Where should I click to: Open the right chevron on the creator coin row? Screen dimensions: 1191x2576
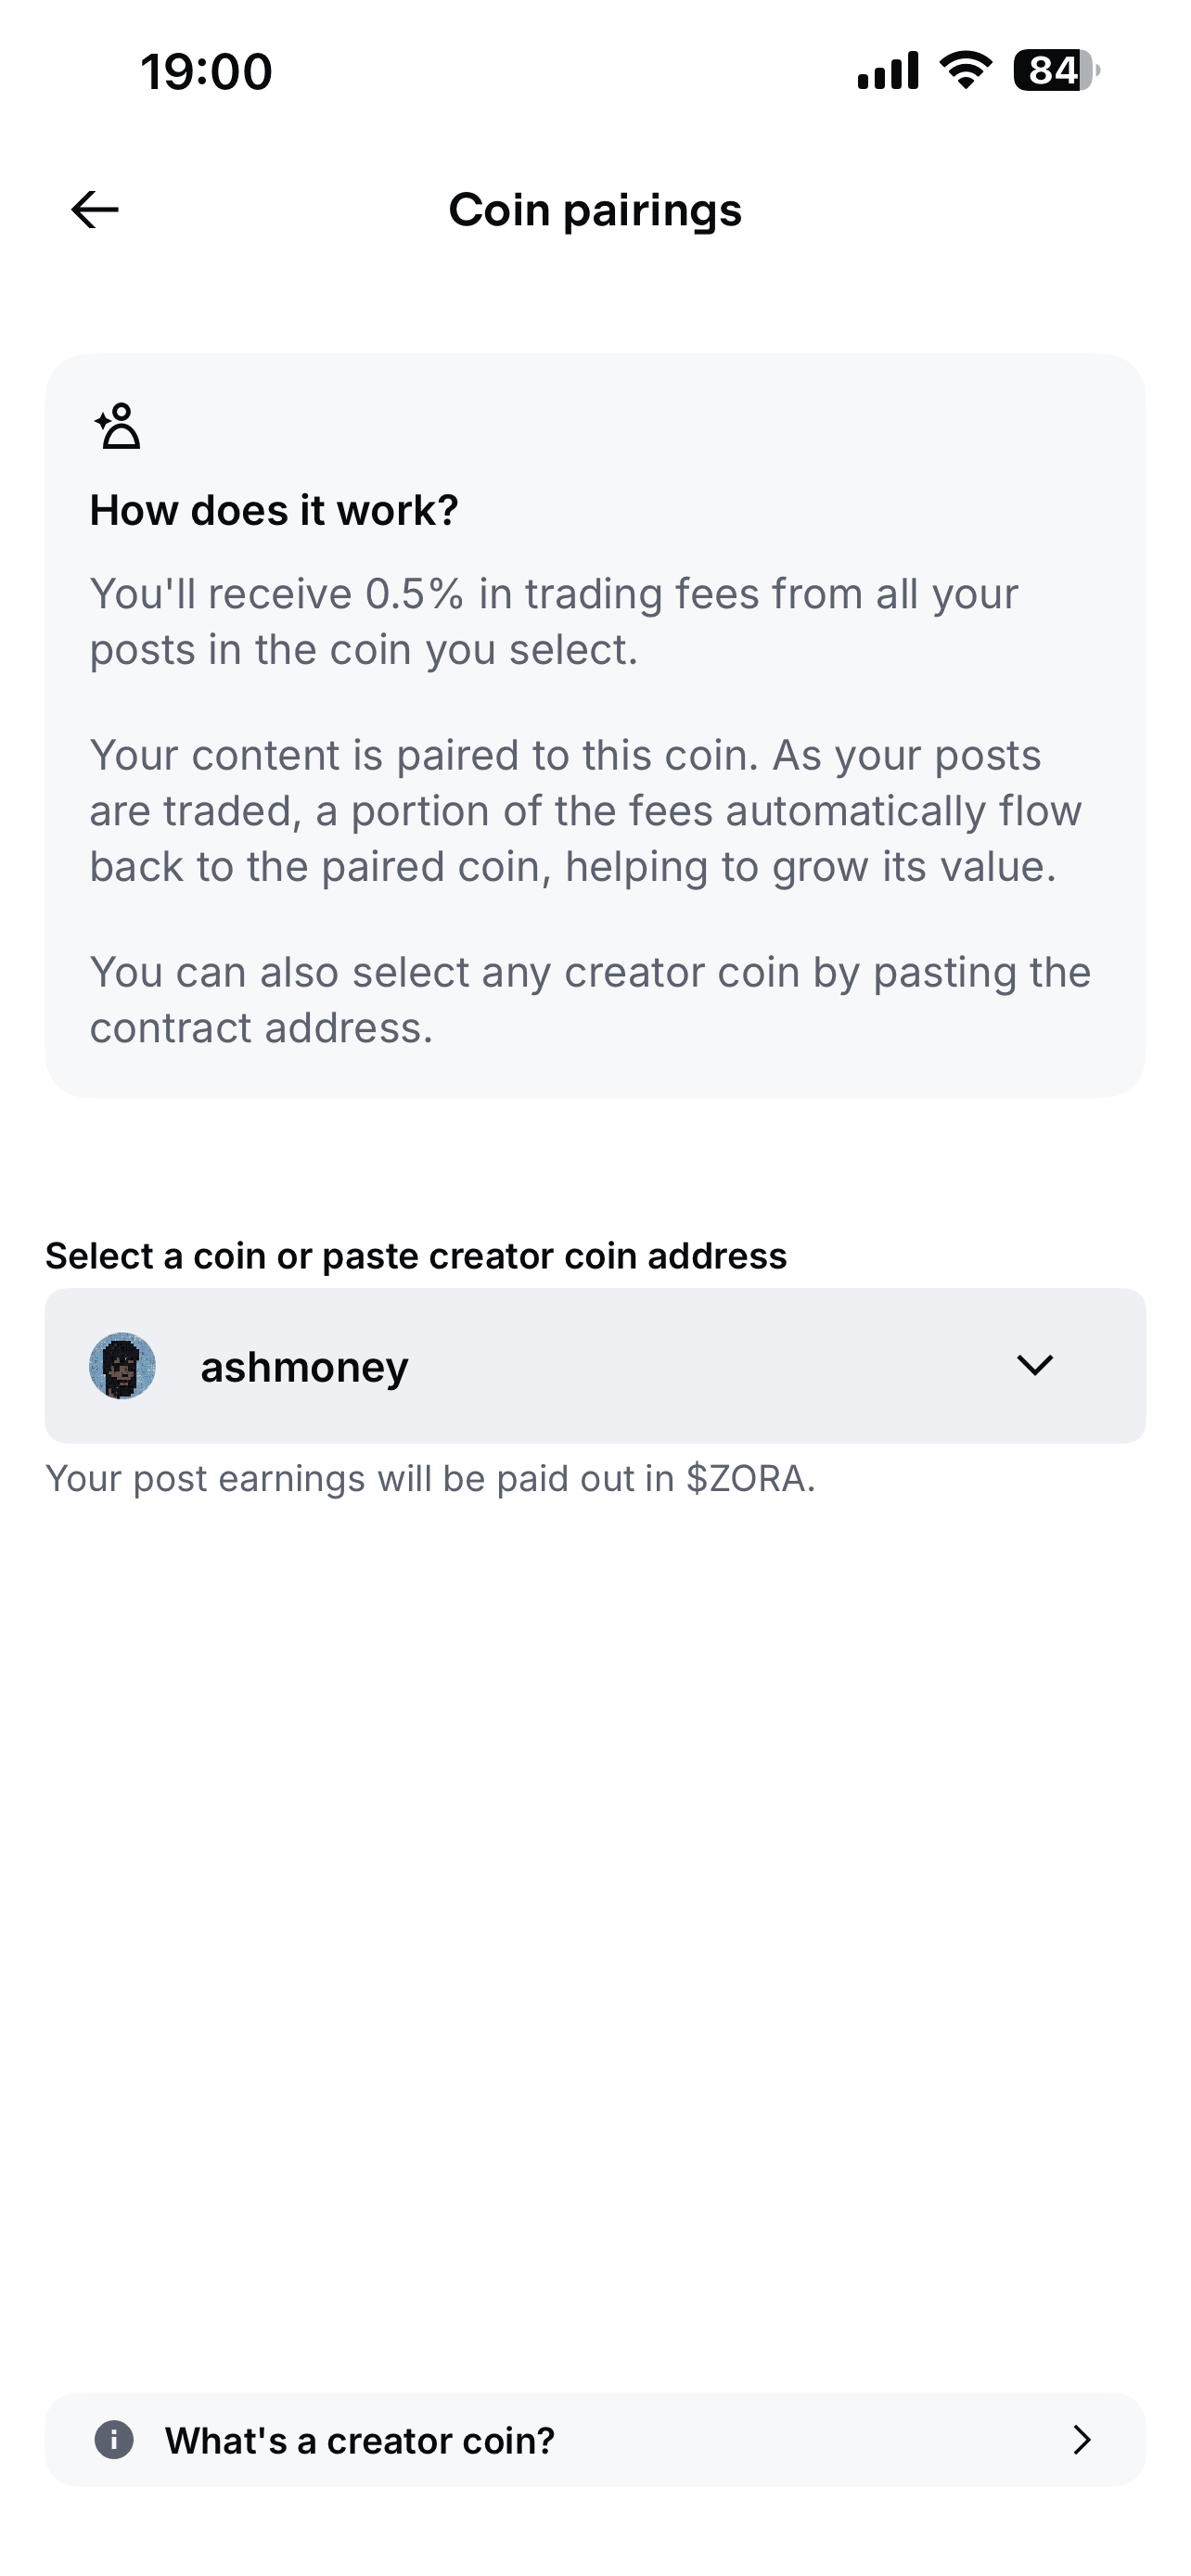[1081, 2440]
